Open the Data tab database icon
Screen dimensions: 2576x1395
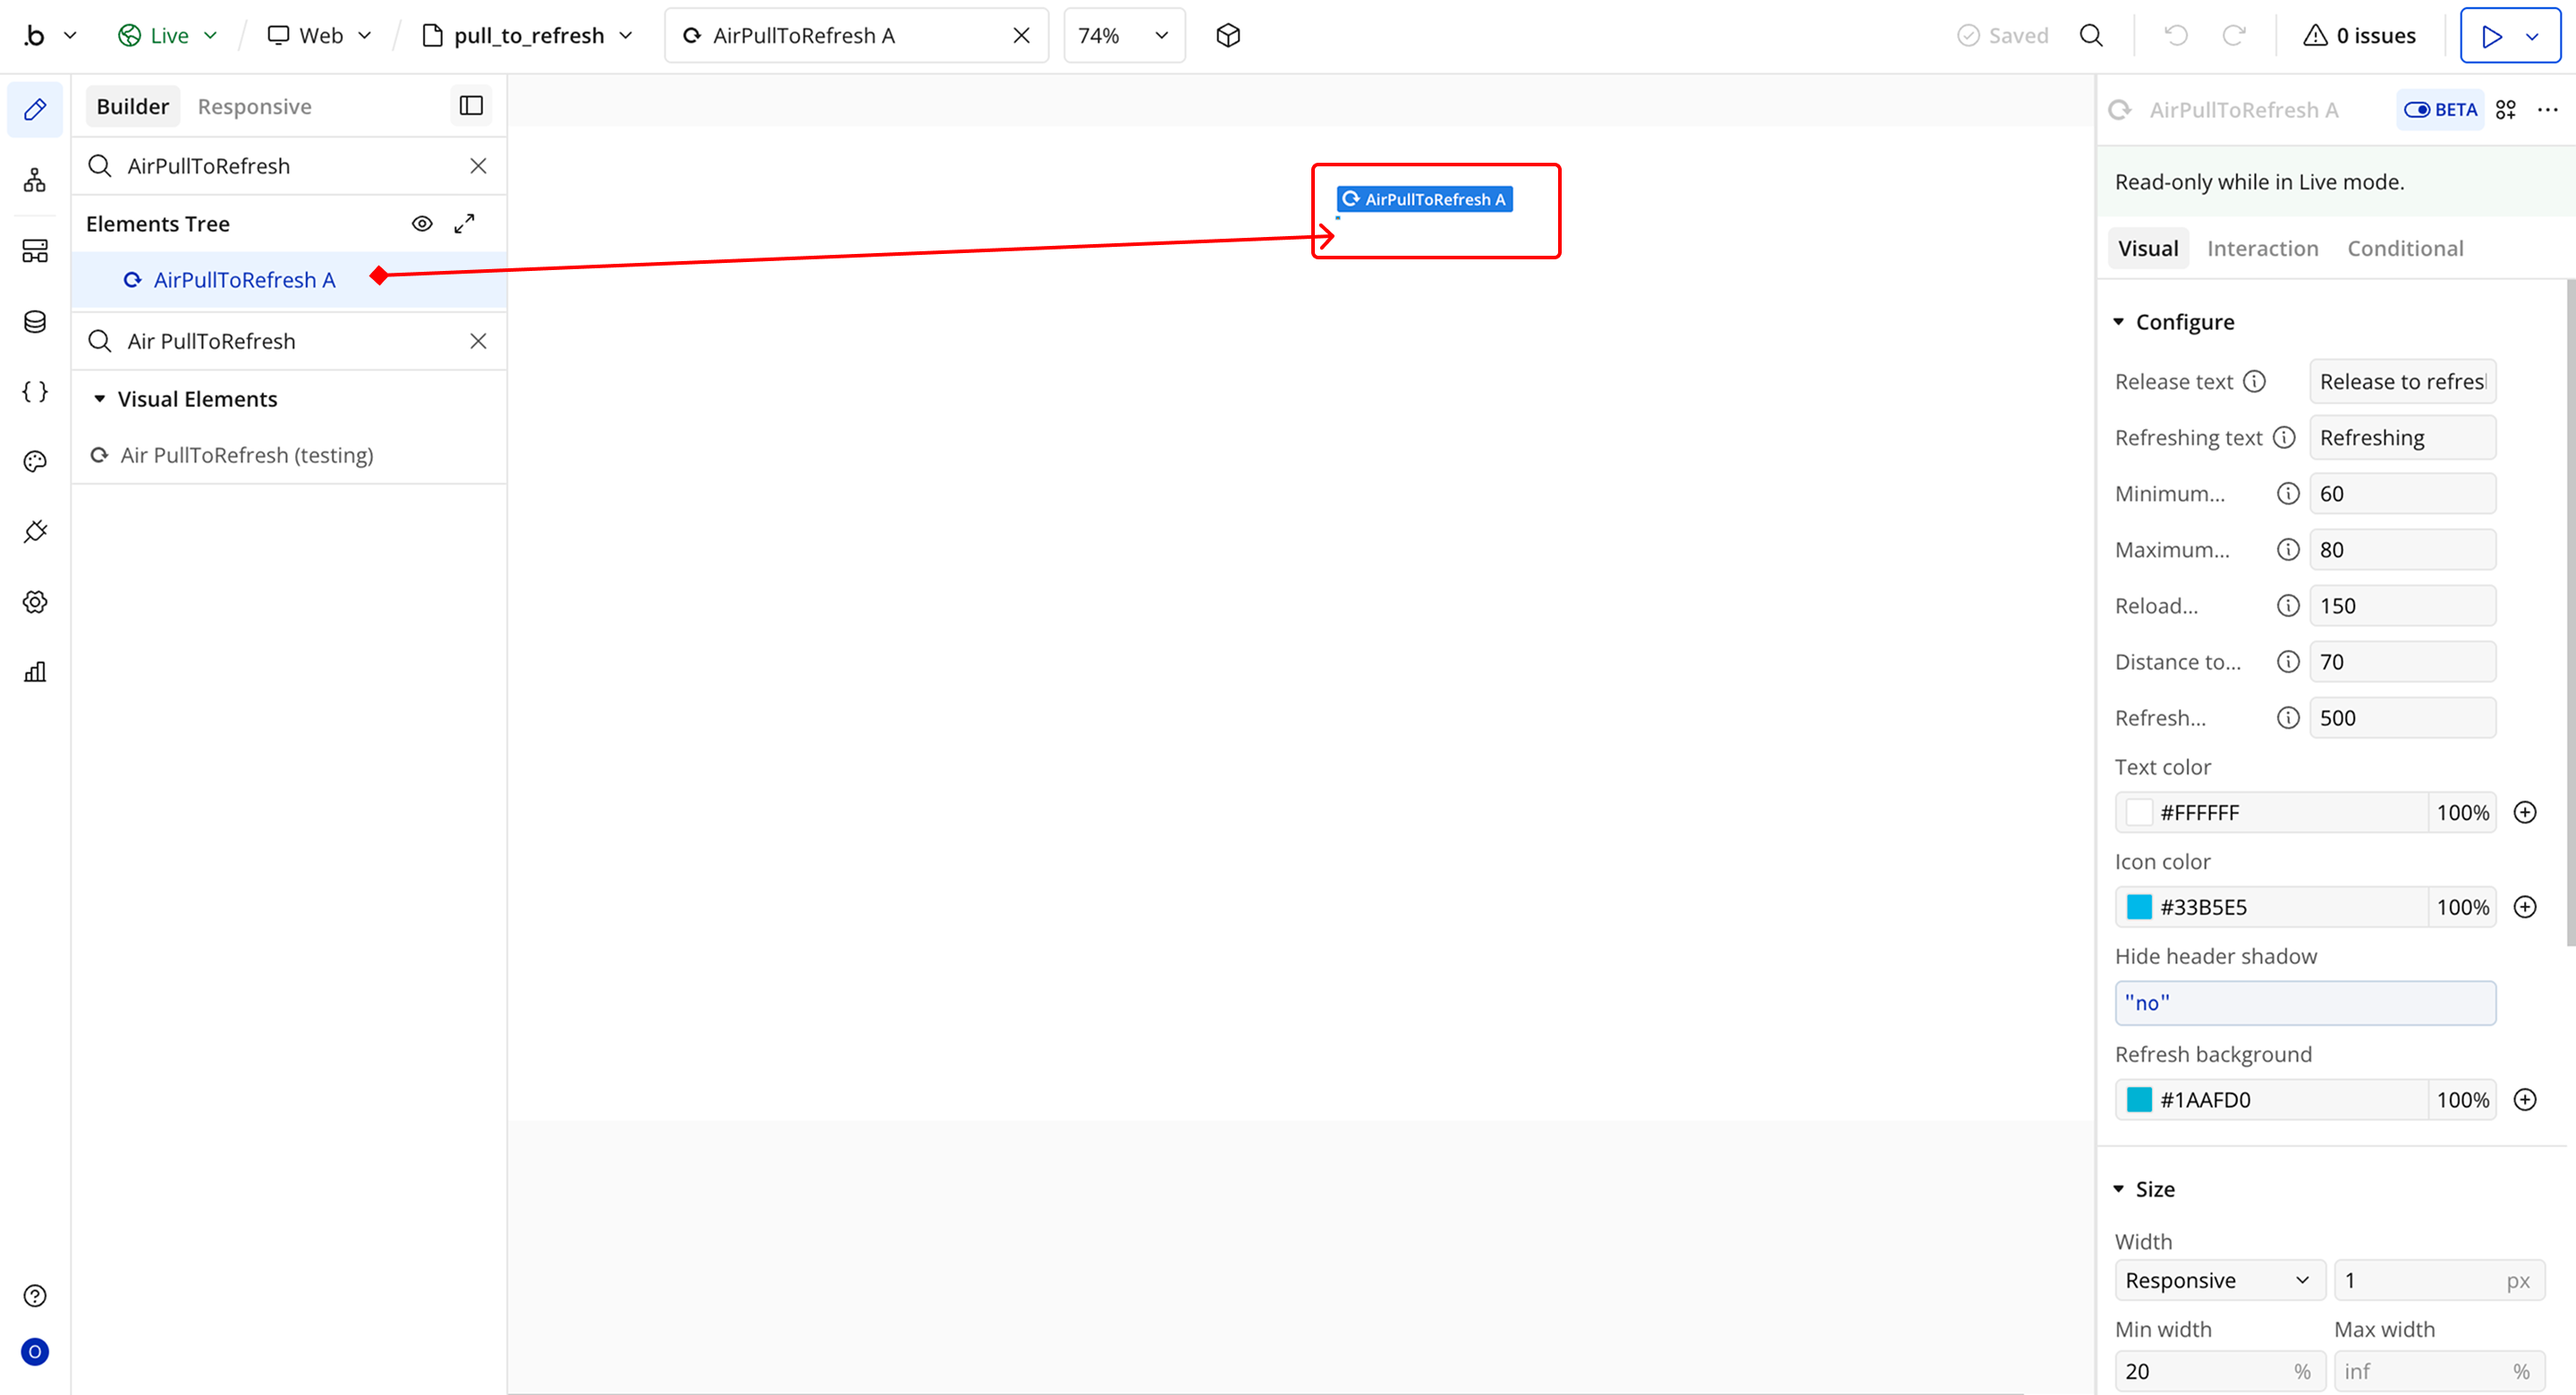point(35,322)
